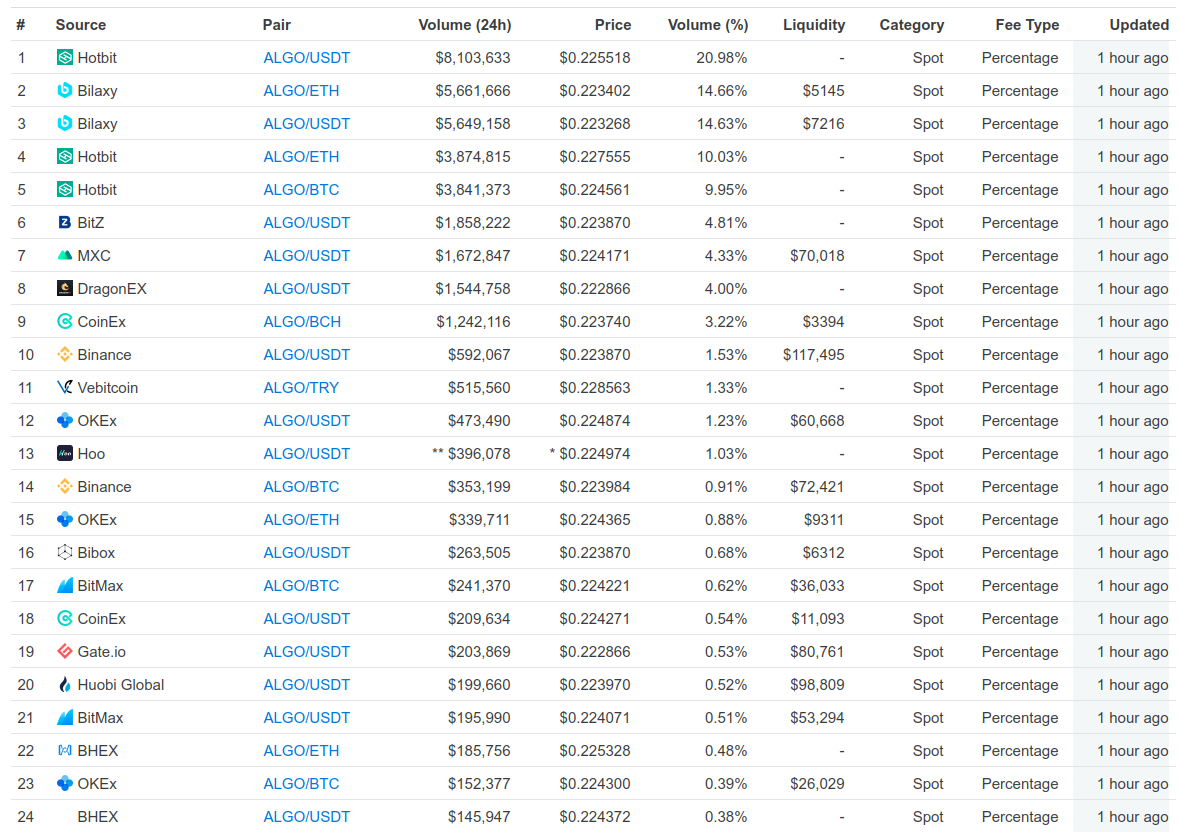This screenshot has width=1179, height=832.
Task: Click the Vebitcoin source name
Action: coord(108,389)
